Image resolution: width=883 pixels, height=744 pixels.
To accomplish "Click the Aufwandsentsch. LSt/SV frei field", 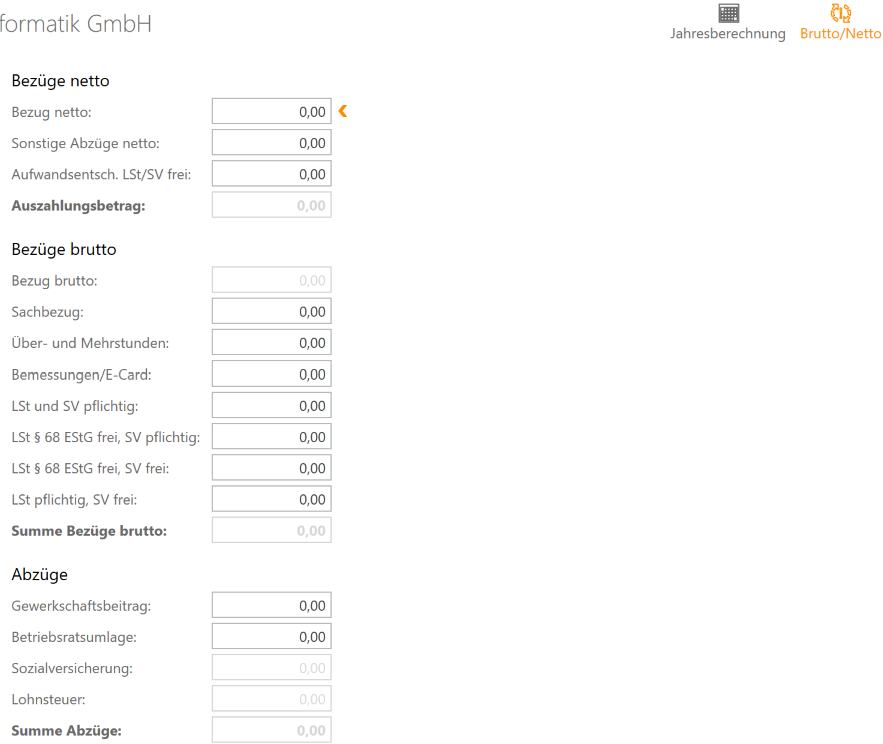I will coord(271,174).
